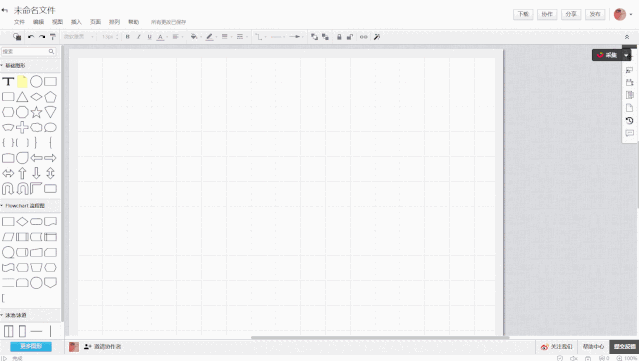639x361 pixels.
Task: Click the 协作 button
Action: 547,14
